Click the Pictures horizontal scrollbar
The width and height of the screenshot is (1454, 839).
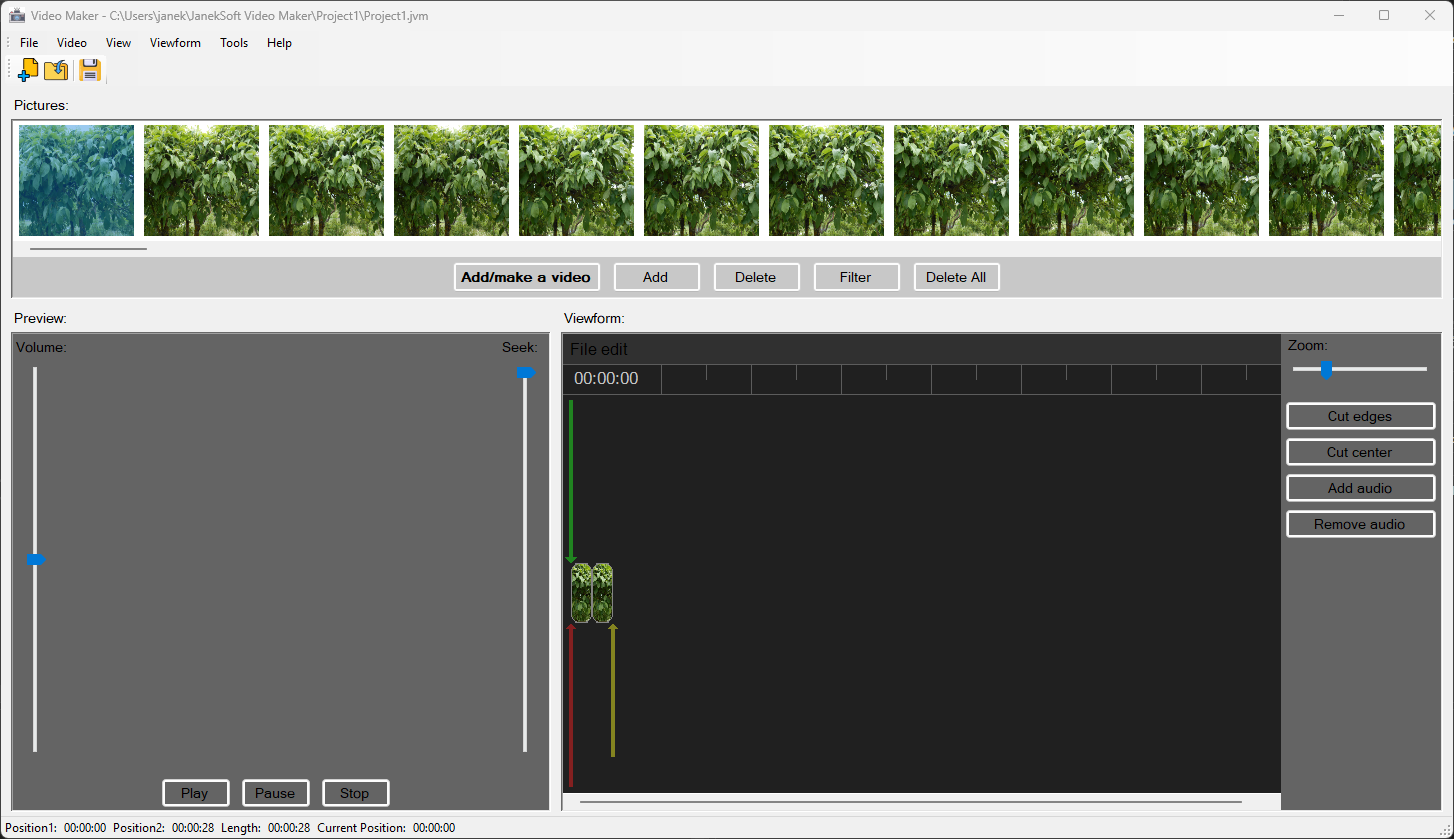point(88,248)
